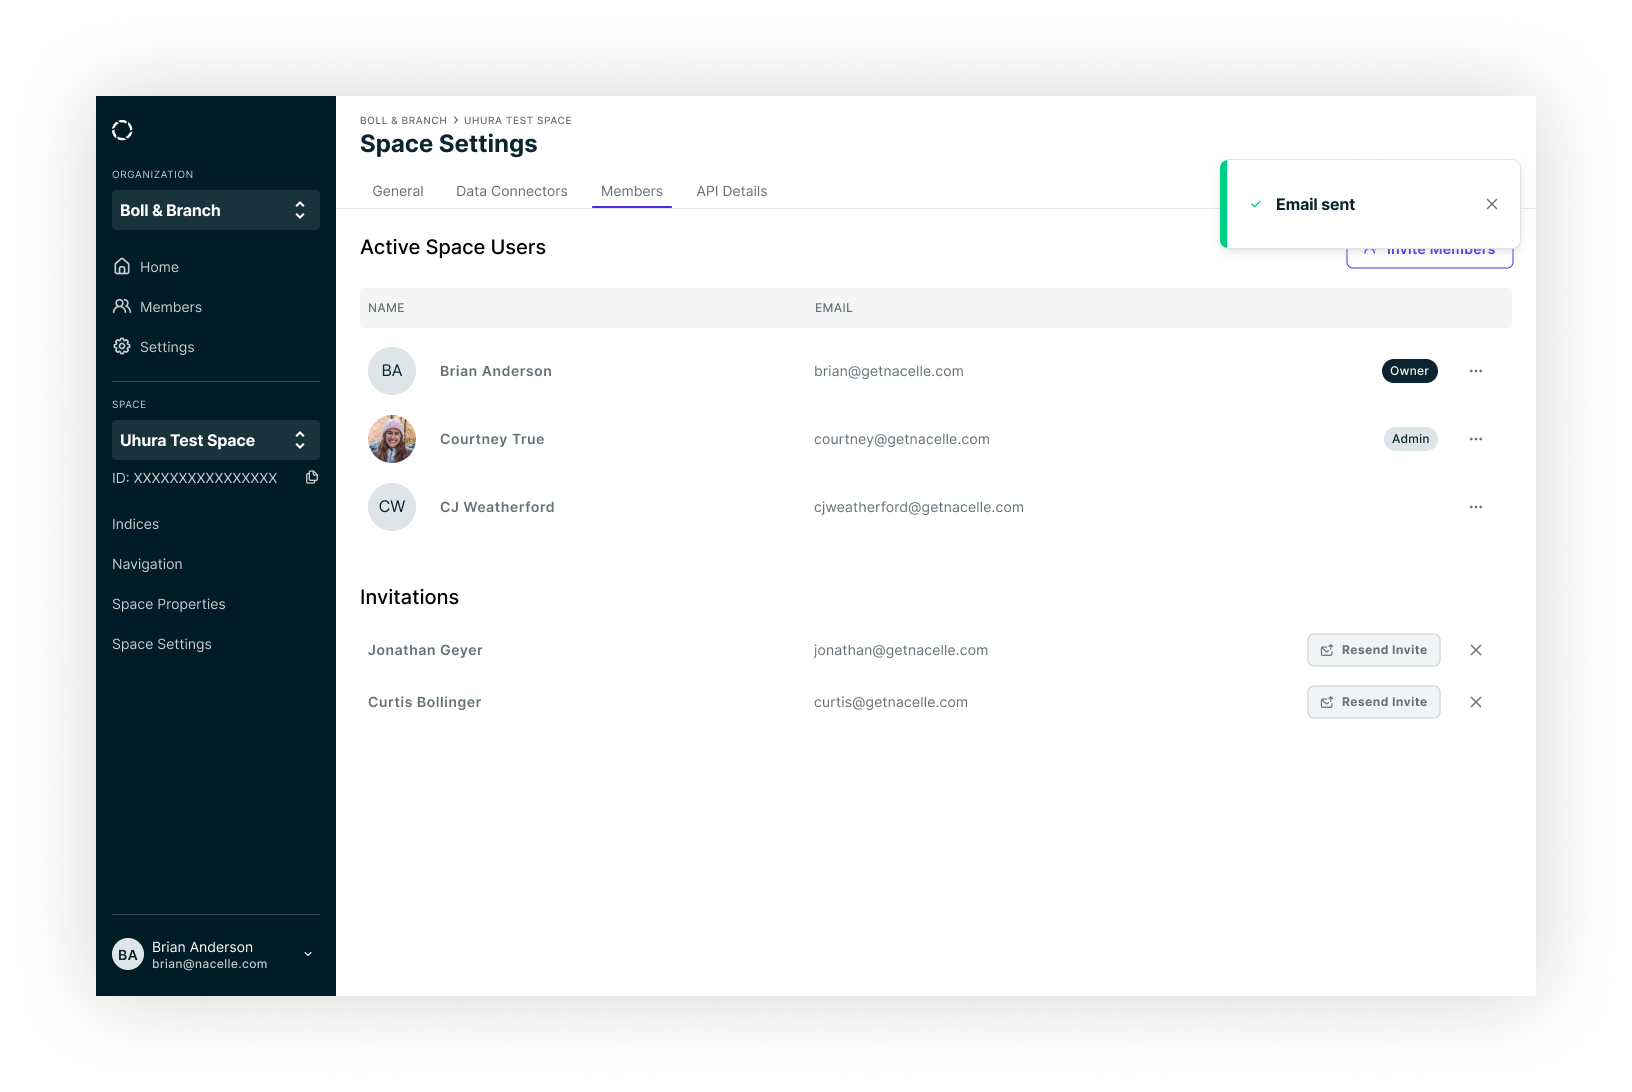Select the Members tab
The image size is (1632, 1092).
(x=632, y=191)
